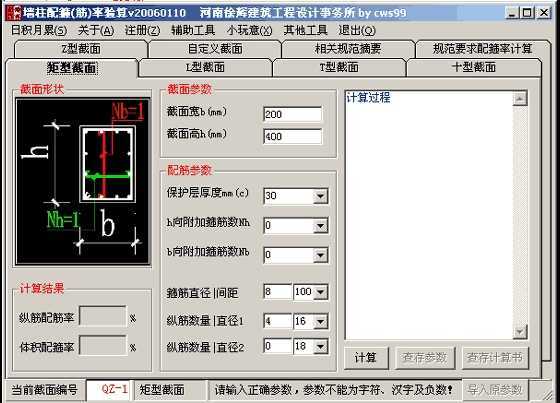
Task: Click the section shape diagram image
Action: [x=83, y=181]
